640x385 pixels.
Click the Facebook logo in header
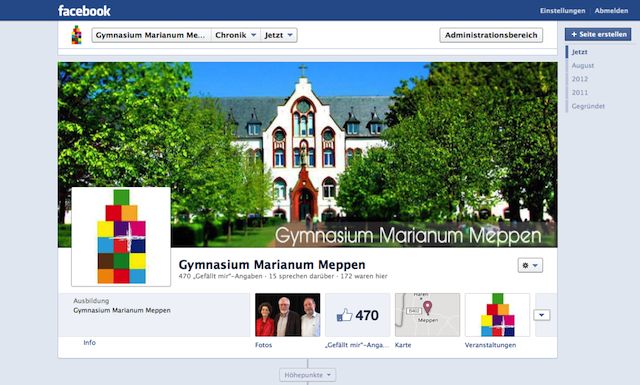(x=84, y=11)
